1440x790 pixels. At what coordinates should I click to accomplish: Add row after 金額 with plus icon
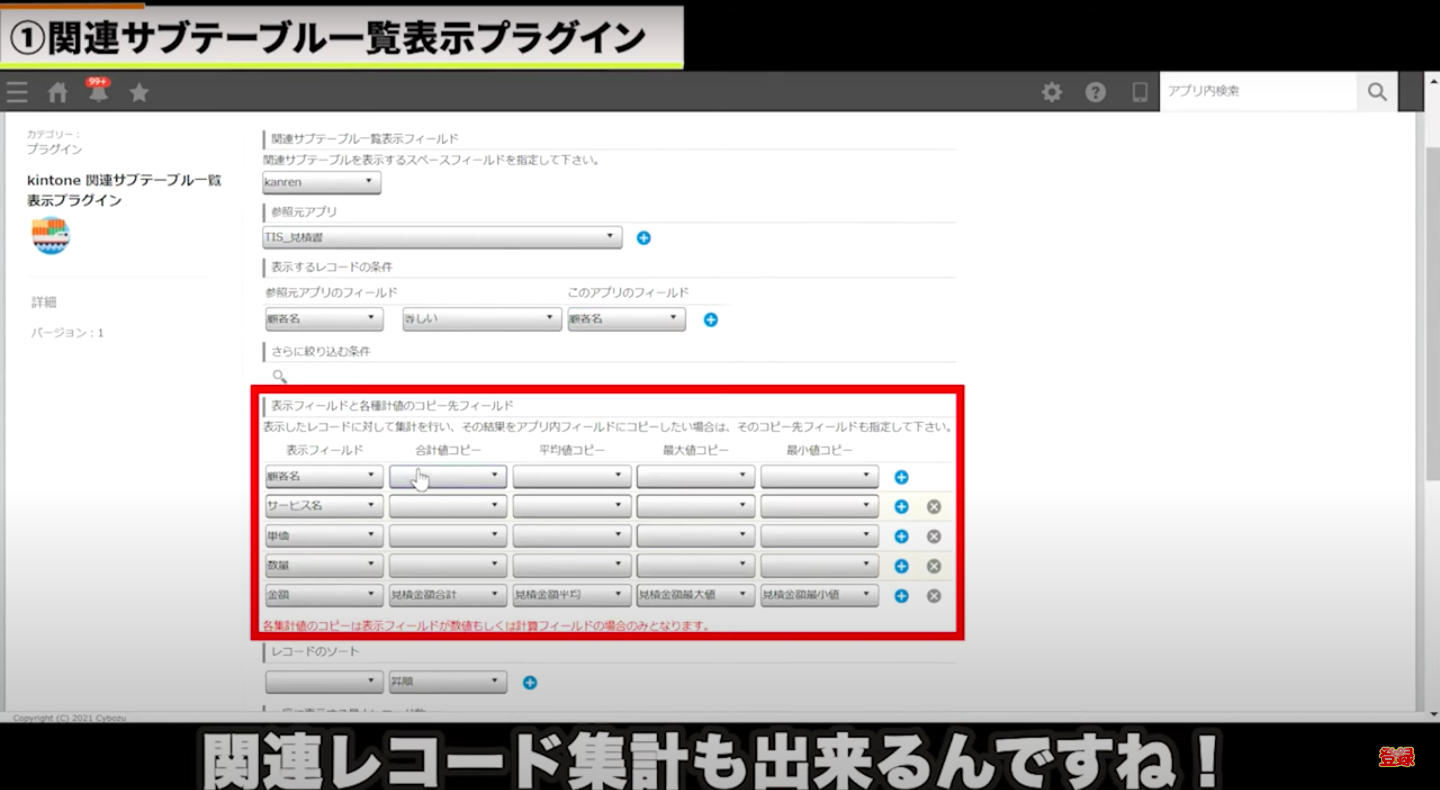pyautogui.click(x=901, y=596)
